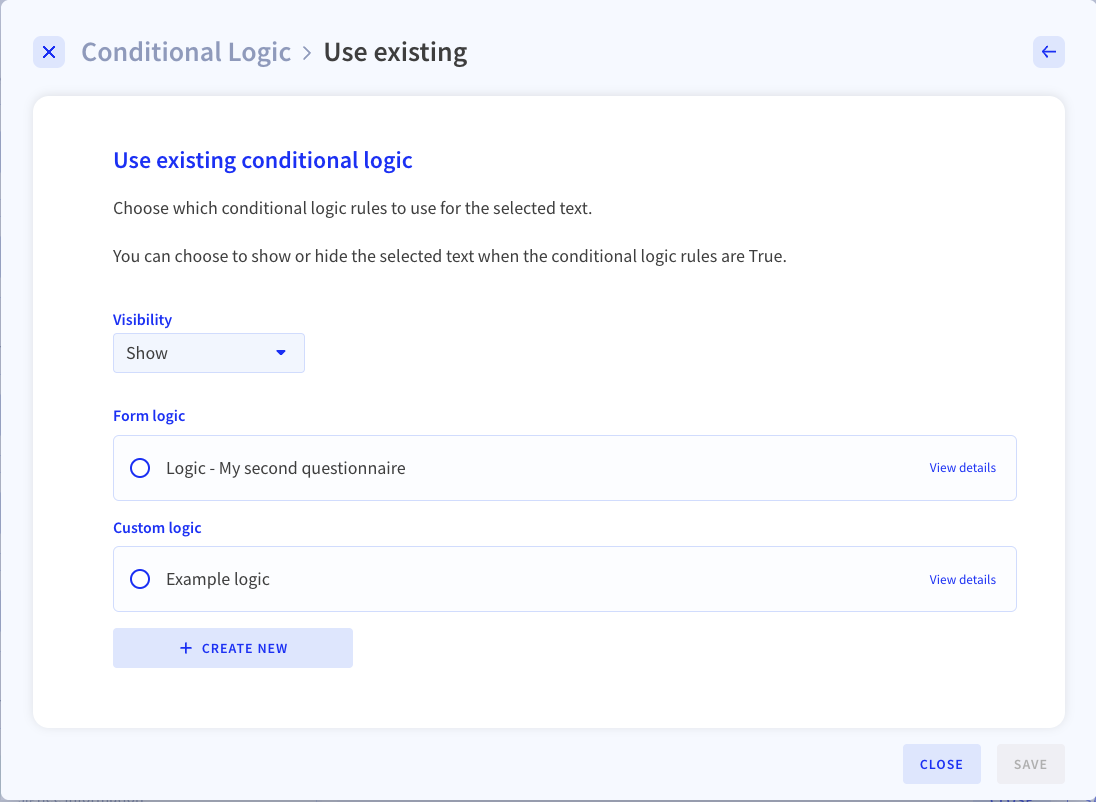Click the Logic - My second questionnaire row

click(565, 468)
